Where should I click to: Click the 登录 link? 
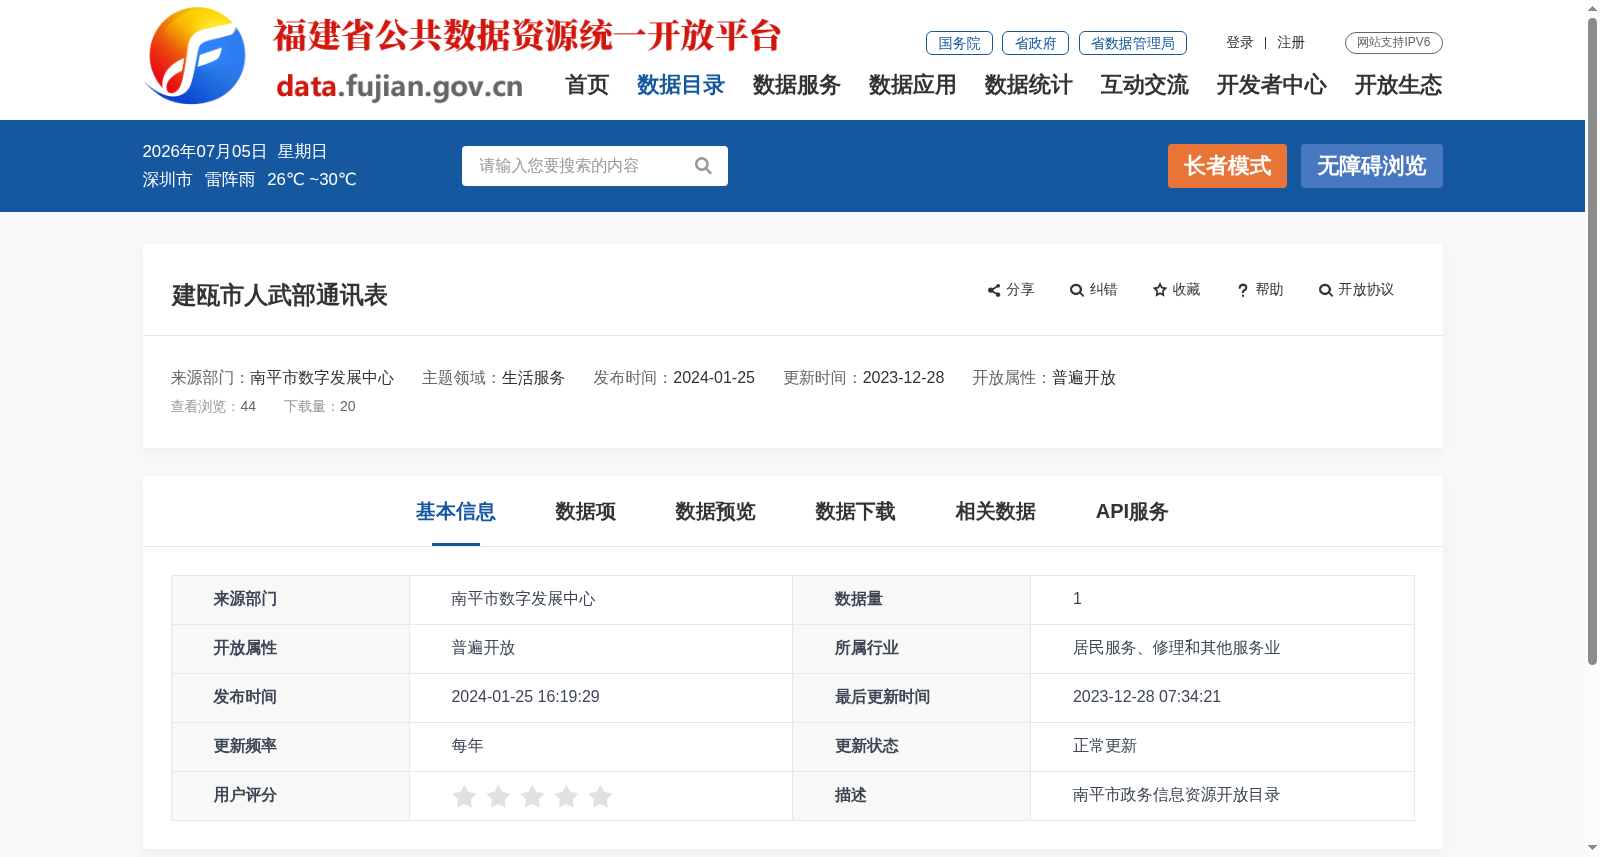(1240, 43)
